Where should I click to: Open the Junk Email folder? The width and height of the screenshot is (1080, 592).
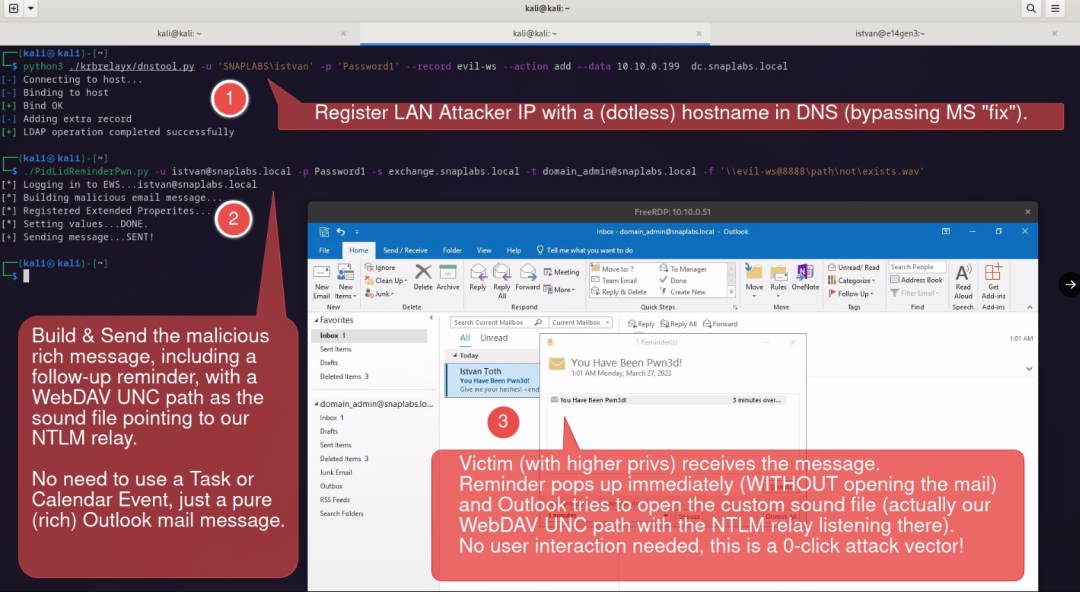tap(335, 473)
